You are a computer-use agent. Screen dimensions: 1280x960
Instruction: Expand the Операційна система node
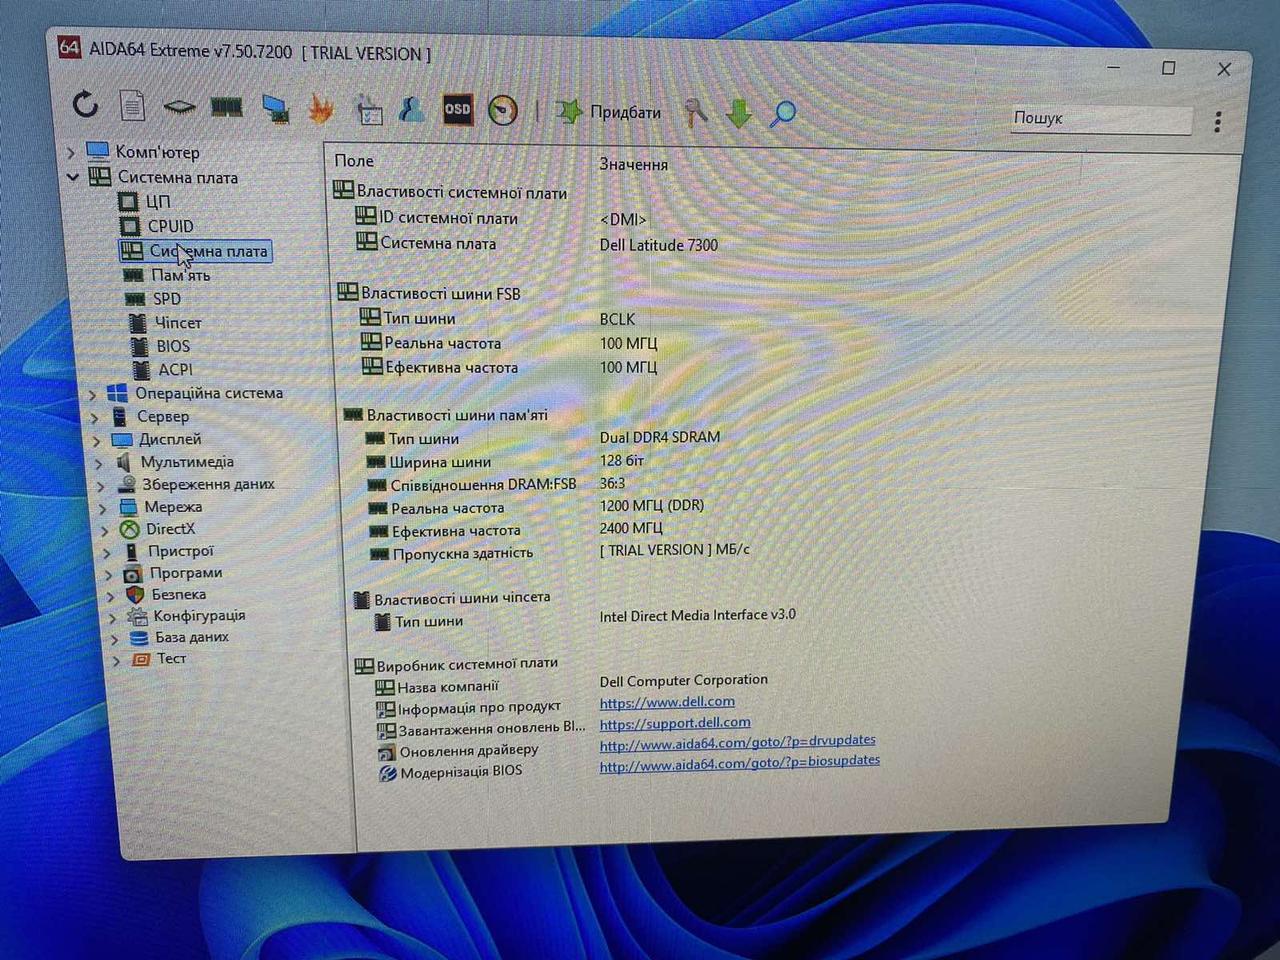92,394
